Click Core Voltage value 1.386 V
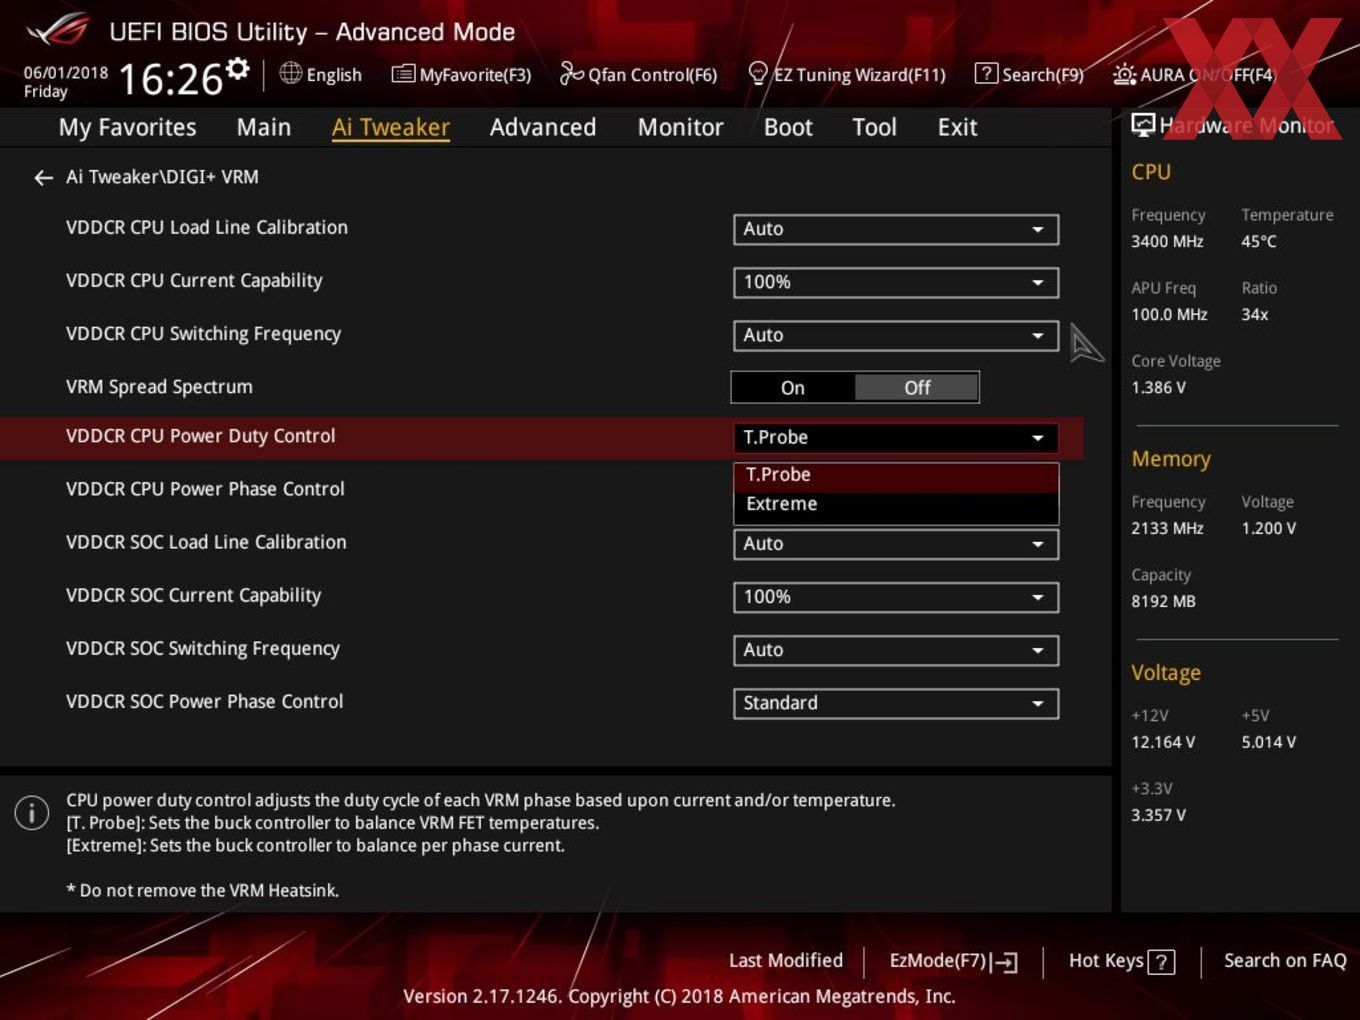This screenshot has height=1020, width=1360. pos(1158,388)
